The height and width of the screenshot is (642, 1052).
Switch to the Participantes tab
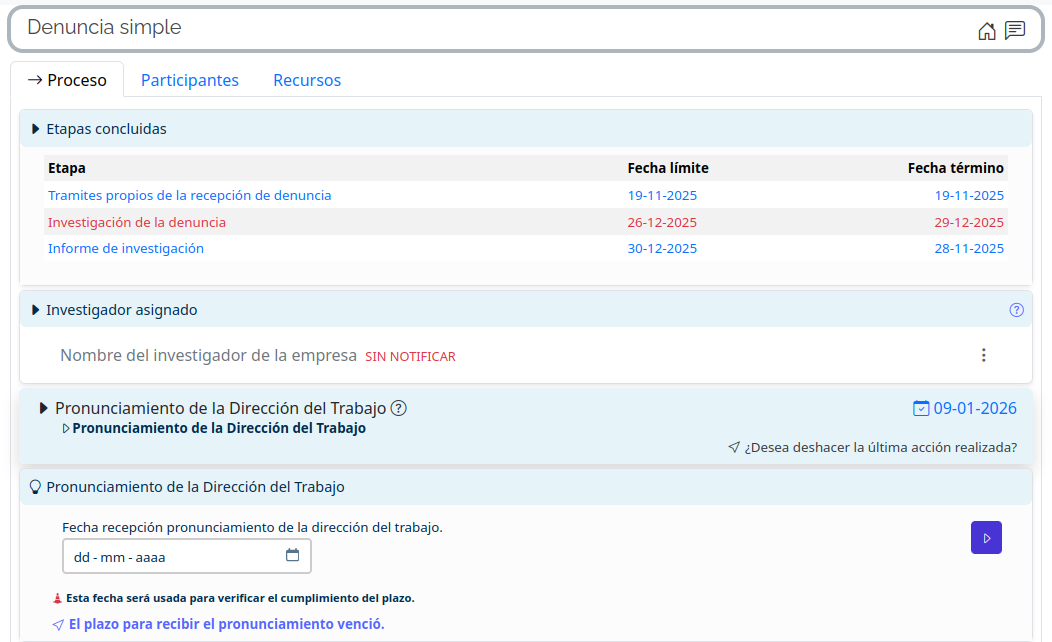coord(190,80)
